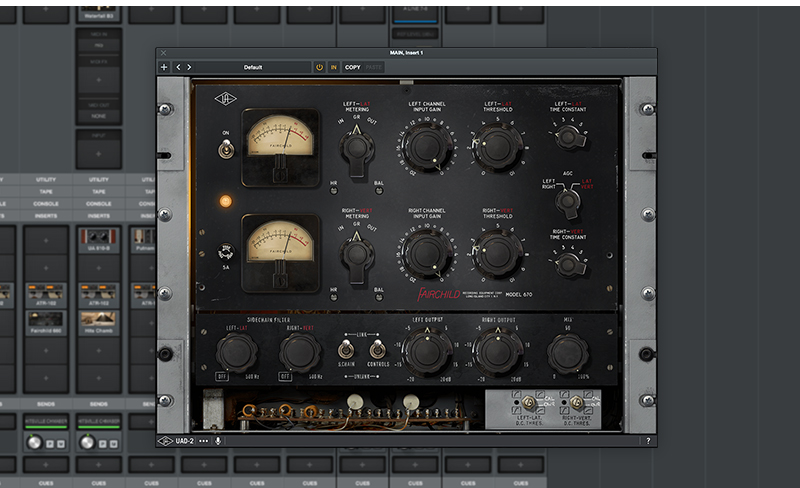Click the INSERTS label above UA 610-B
Image resolution: width=800 pixels, height=488 pixels.
pos(98,216)
